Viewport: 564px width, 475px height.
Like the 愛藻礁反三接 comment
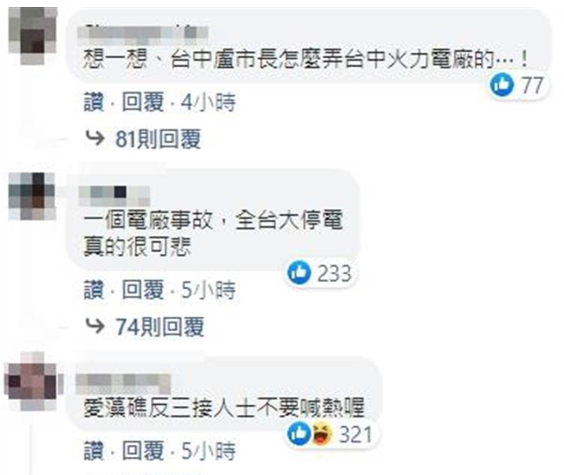tap(94, 451)
